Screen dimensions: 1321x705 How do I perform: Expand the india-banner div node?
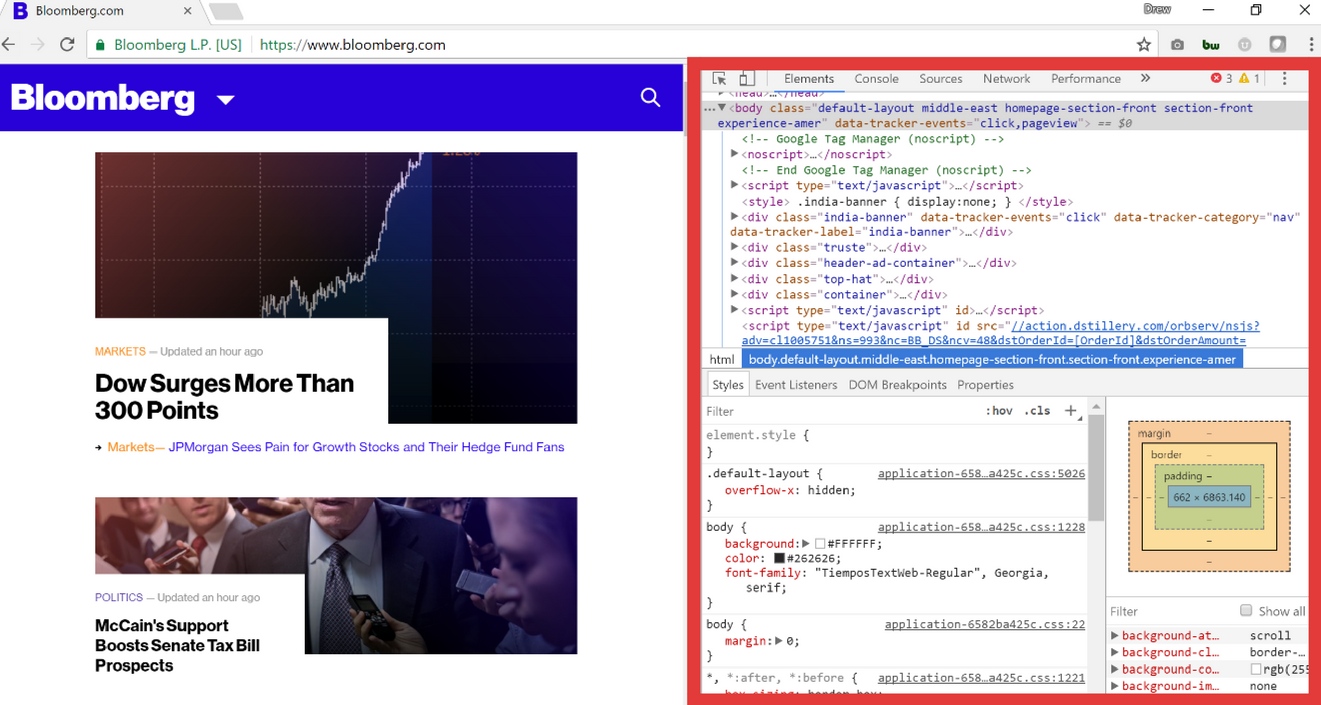(x=735, y=216)
